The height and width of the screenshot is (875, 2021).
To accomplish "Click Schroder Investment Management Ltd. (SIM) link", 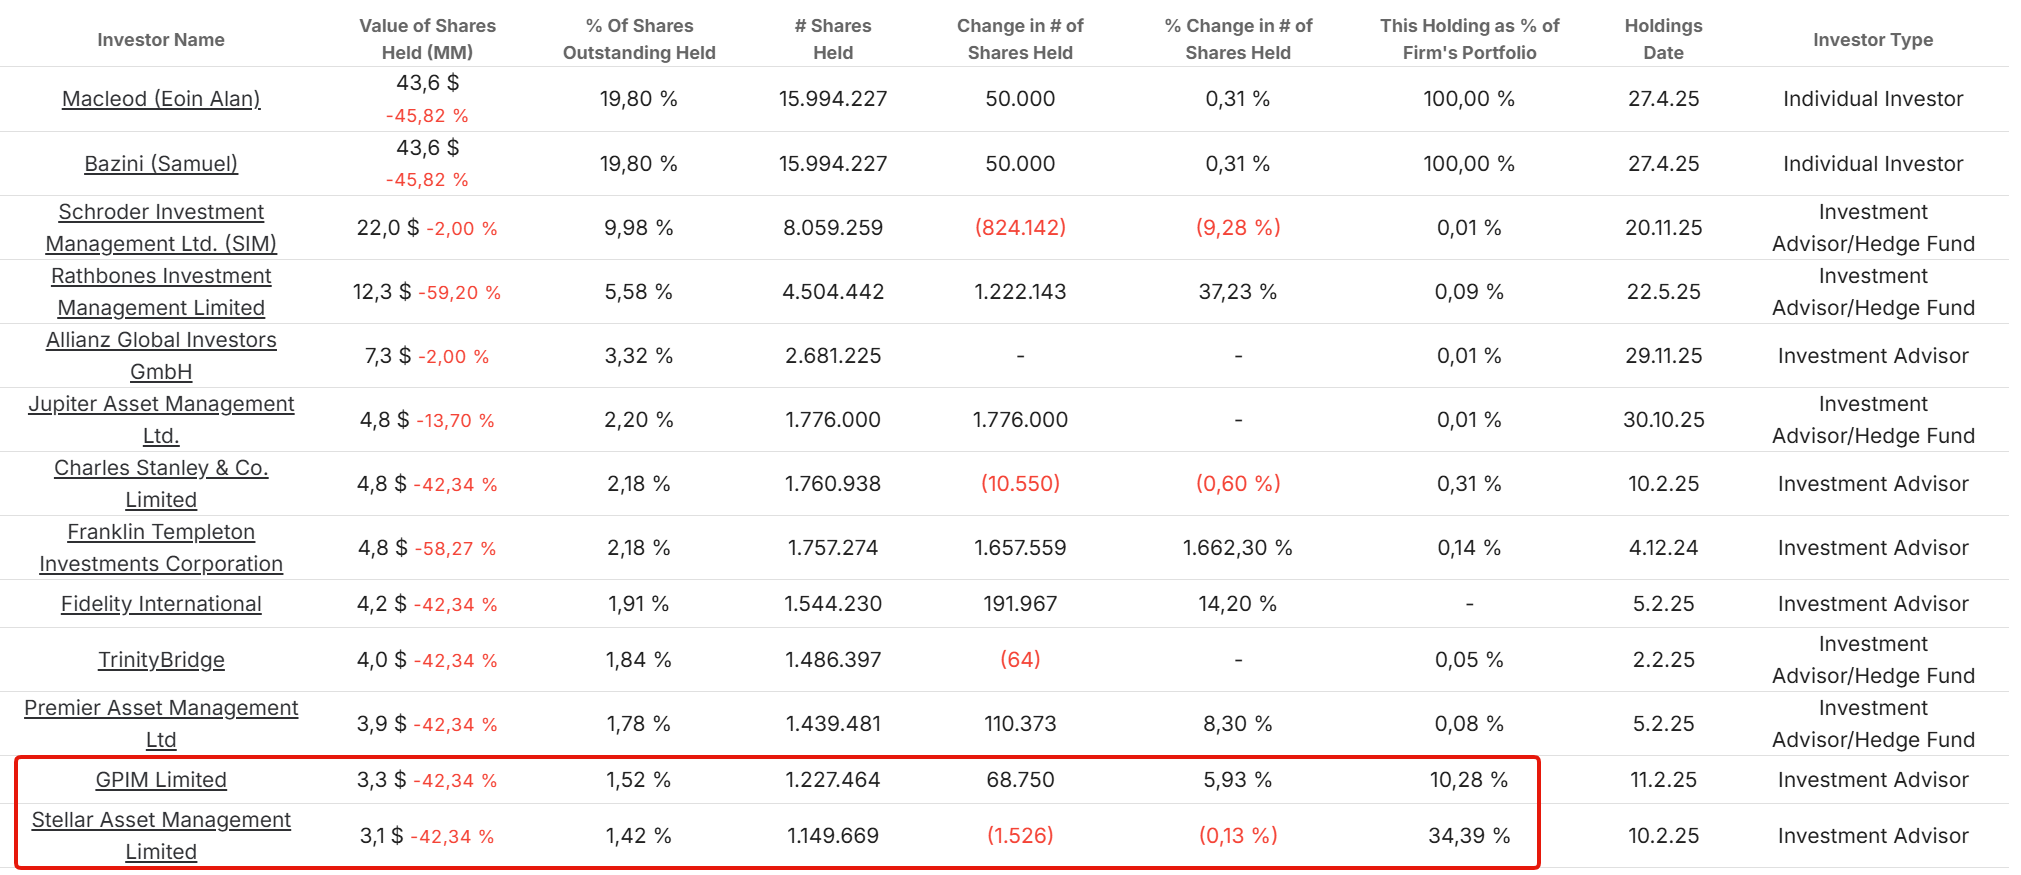I will [x=161, y=228].
